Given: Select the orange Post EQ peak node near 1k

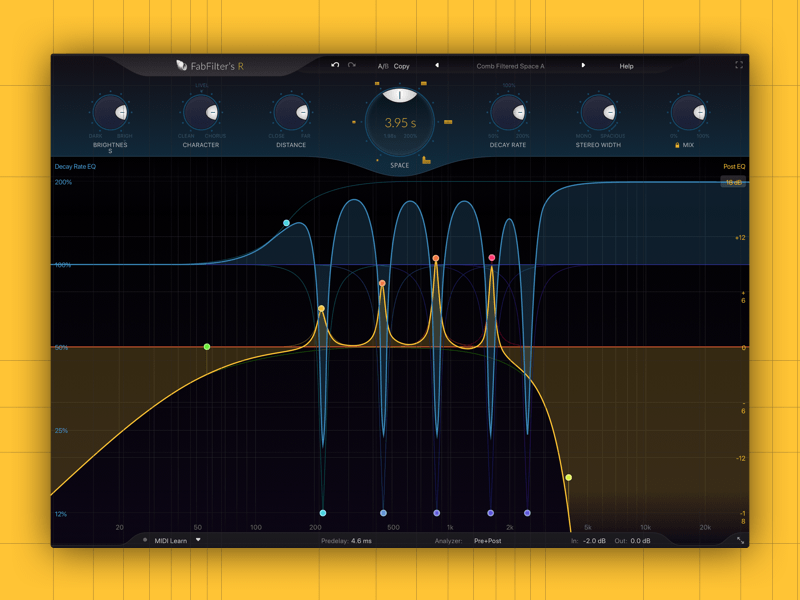Looking at the screenshot, I should click(x=436, y=258).
